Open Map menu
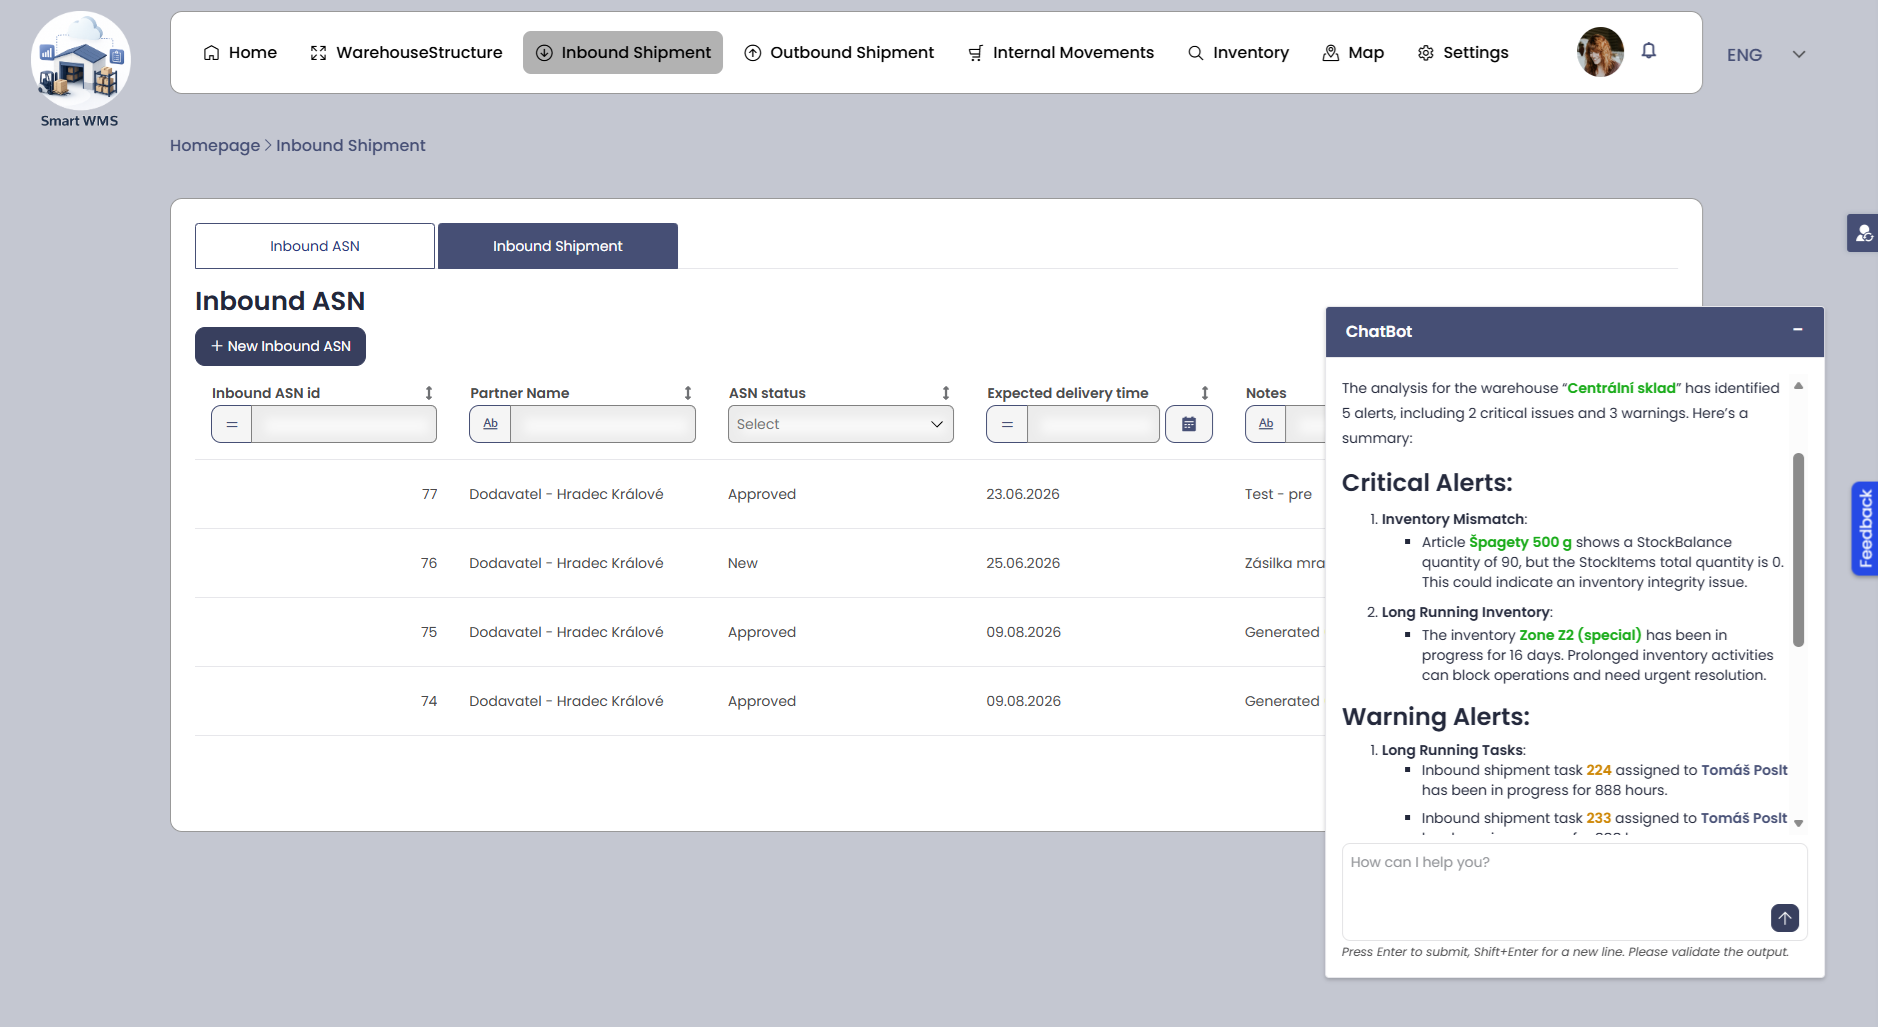The width and height of the screenshot is (1878, 1027). click(1353, 52)
